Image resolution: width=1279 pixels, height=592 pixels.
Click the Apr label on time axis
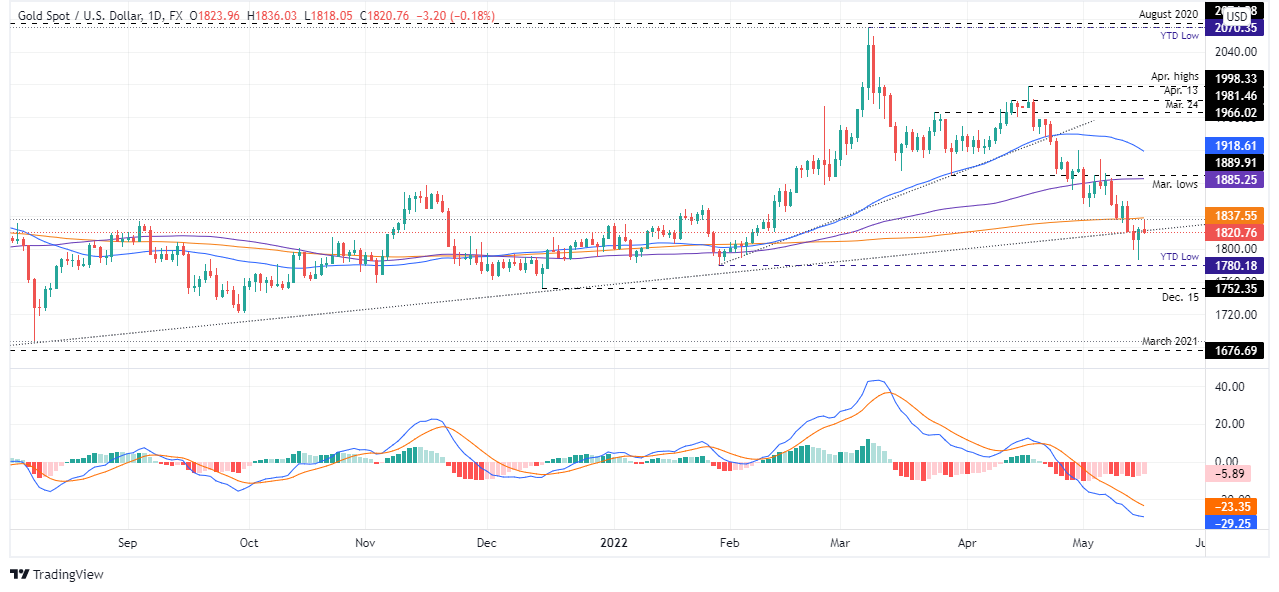click(966, 543)
